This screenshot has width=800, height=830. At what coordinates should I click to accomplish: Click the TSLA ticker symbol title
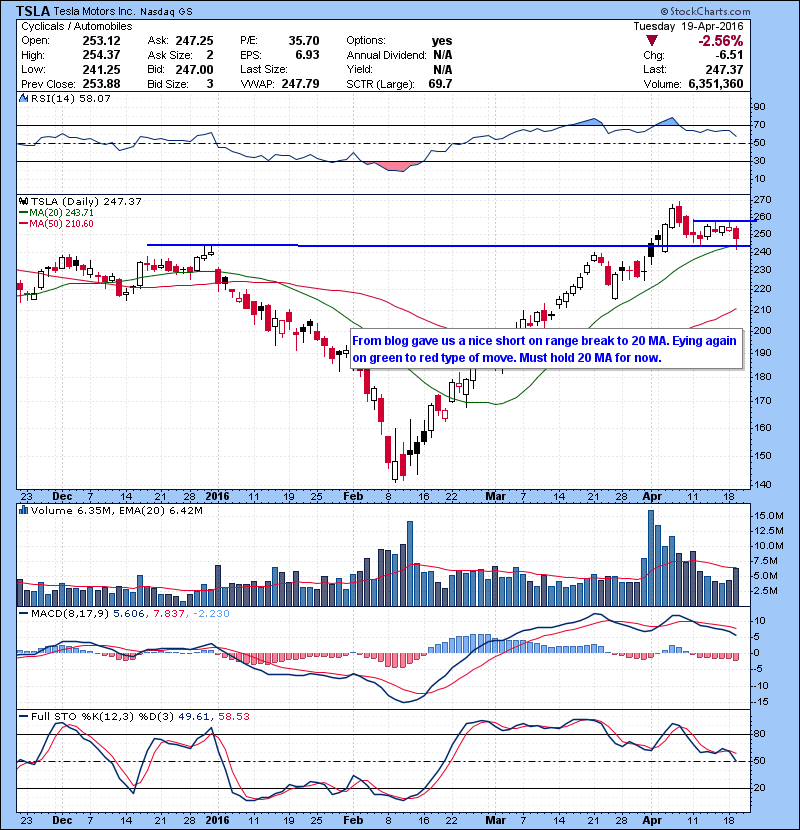[x=33, y=11]
